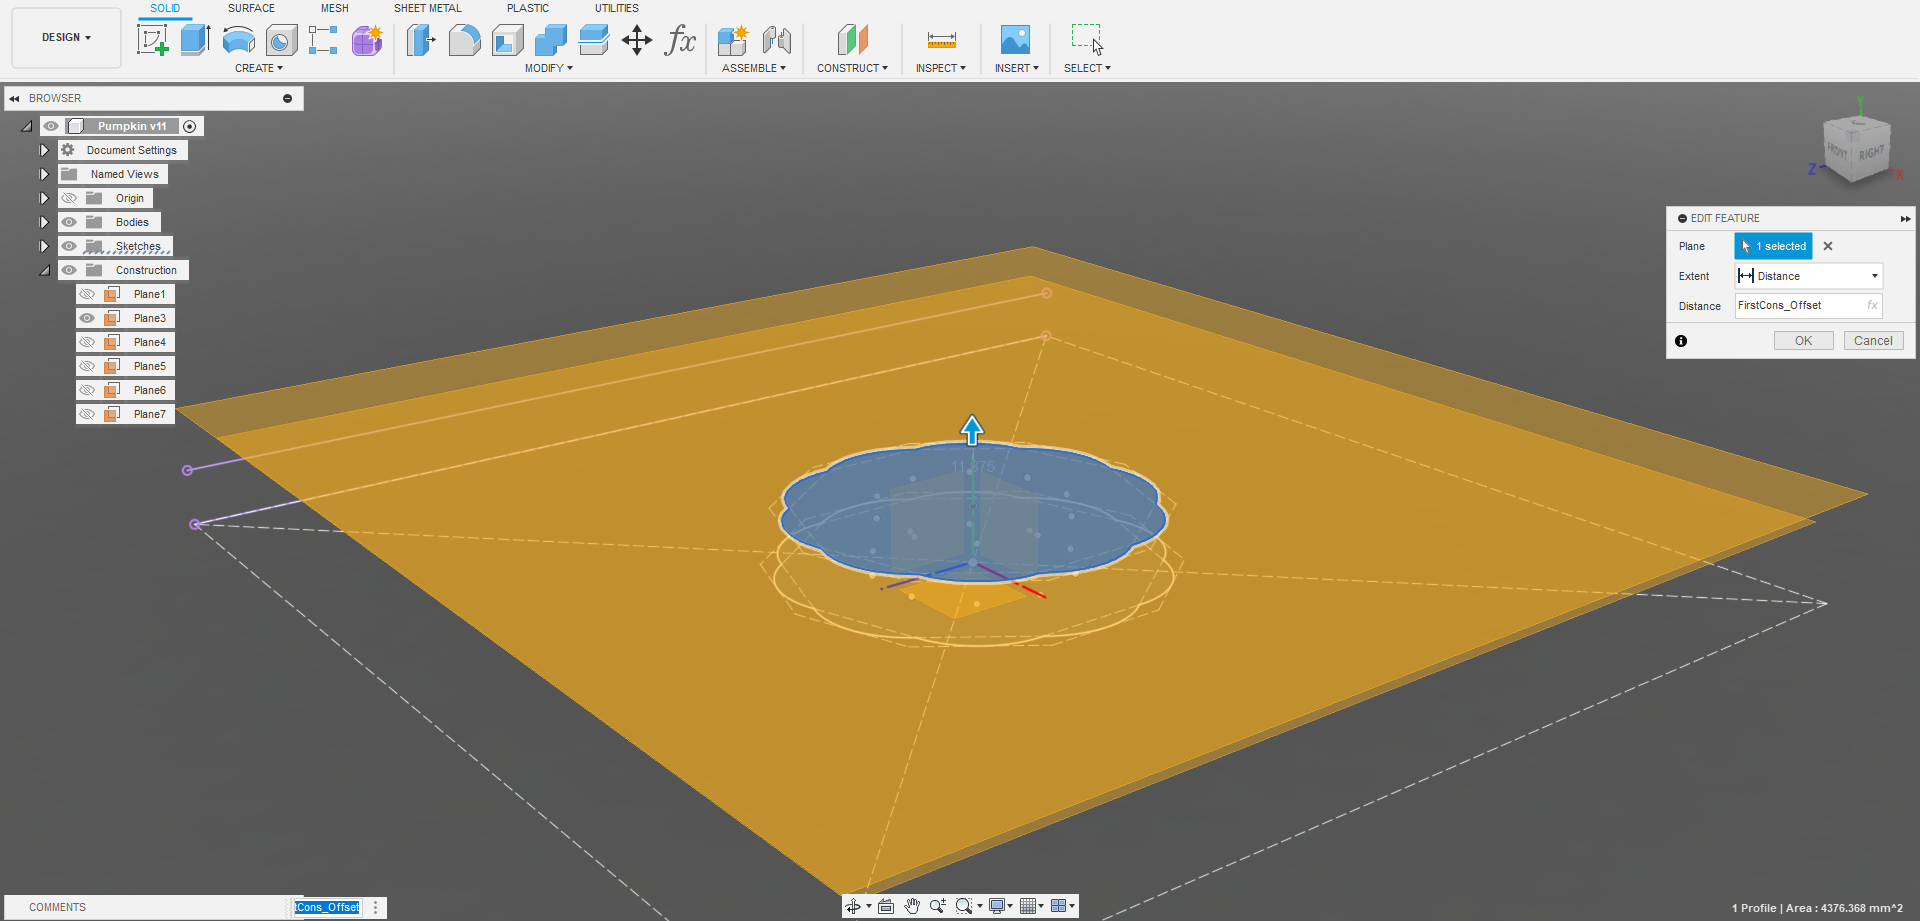The height and width of the screenshot is (921, 1920).
Task: Click the Distance input field
Action: (x=1809, y=306)
